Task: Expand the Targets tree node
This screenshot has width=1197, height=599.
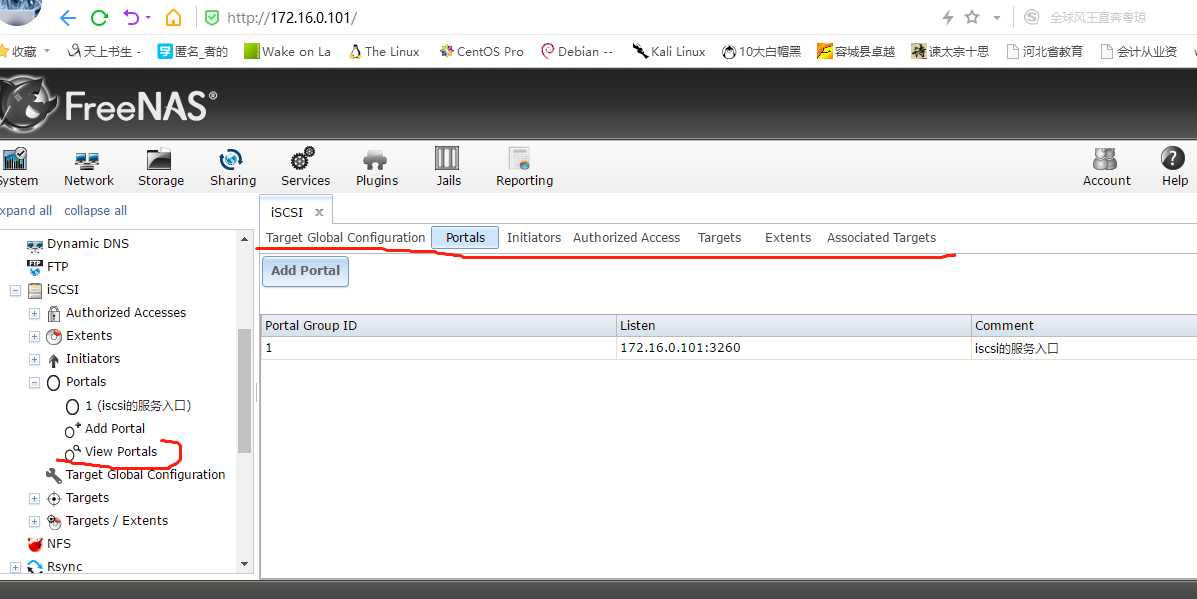Action: tap(34, 499)
